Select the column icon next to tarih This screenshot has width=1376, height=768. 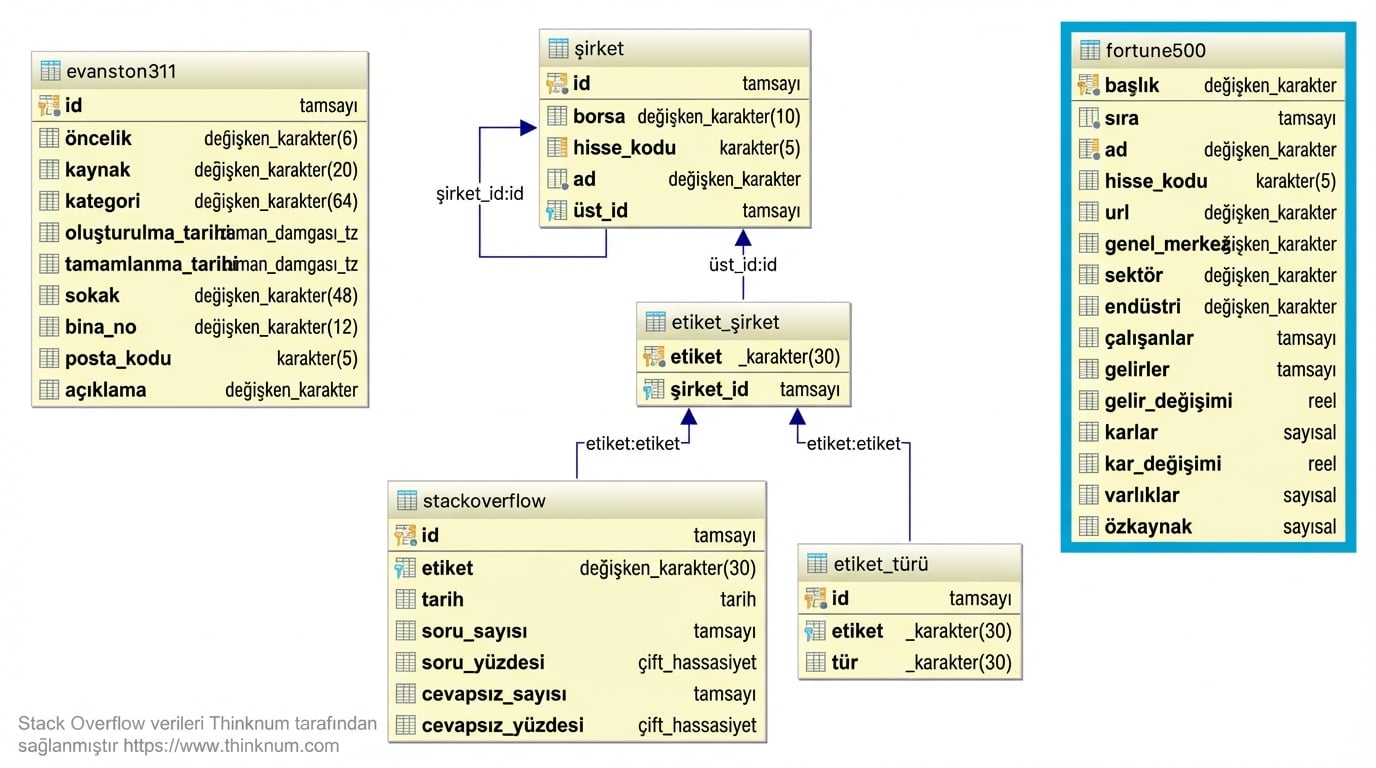coord(406,600)
